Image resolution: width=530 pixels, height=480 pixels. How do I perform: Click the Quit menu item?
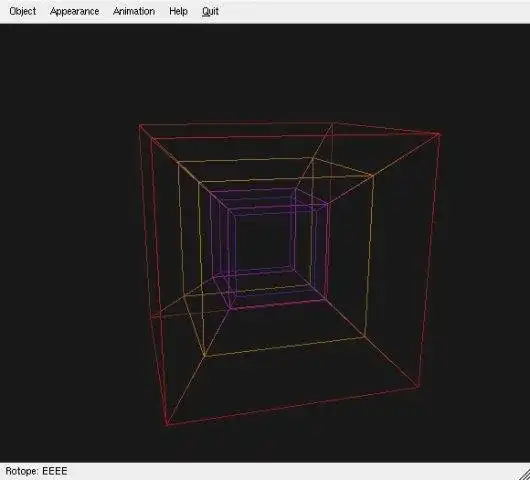[210, 11]
